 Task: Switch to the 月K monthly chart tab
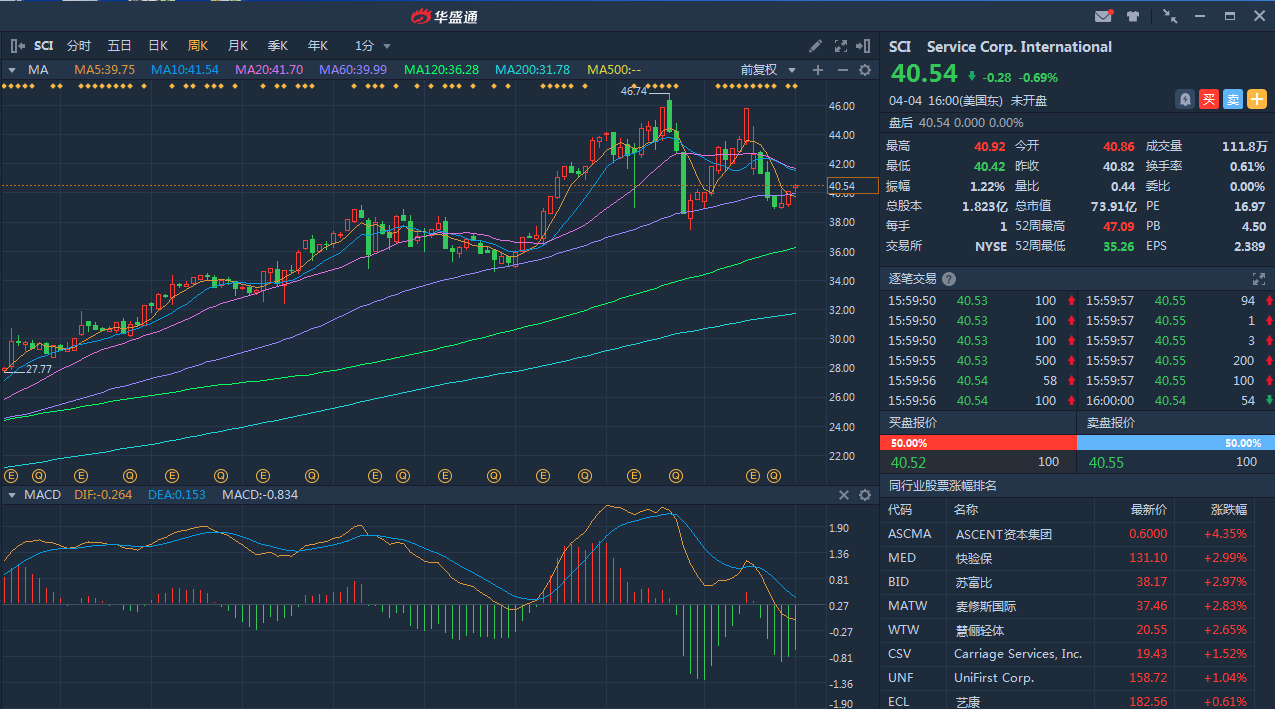tap(238, 46)
